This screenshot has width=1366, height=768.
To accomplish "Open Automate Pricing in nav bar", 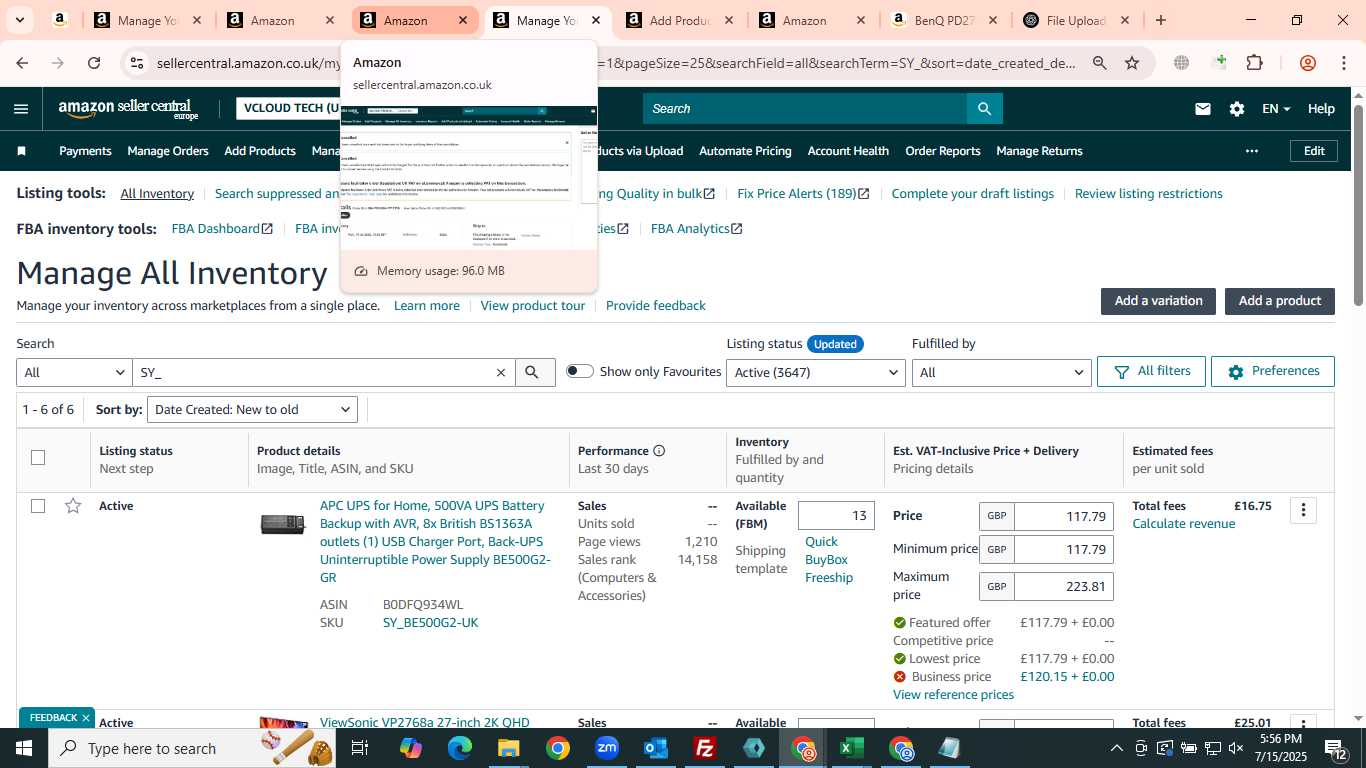I will point(745,151).
